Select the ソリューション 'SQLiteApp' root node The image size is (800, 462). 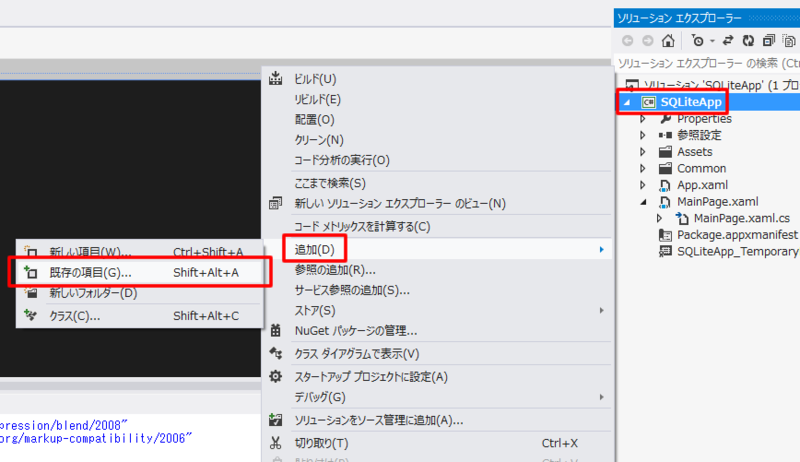coord(721,85)
